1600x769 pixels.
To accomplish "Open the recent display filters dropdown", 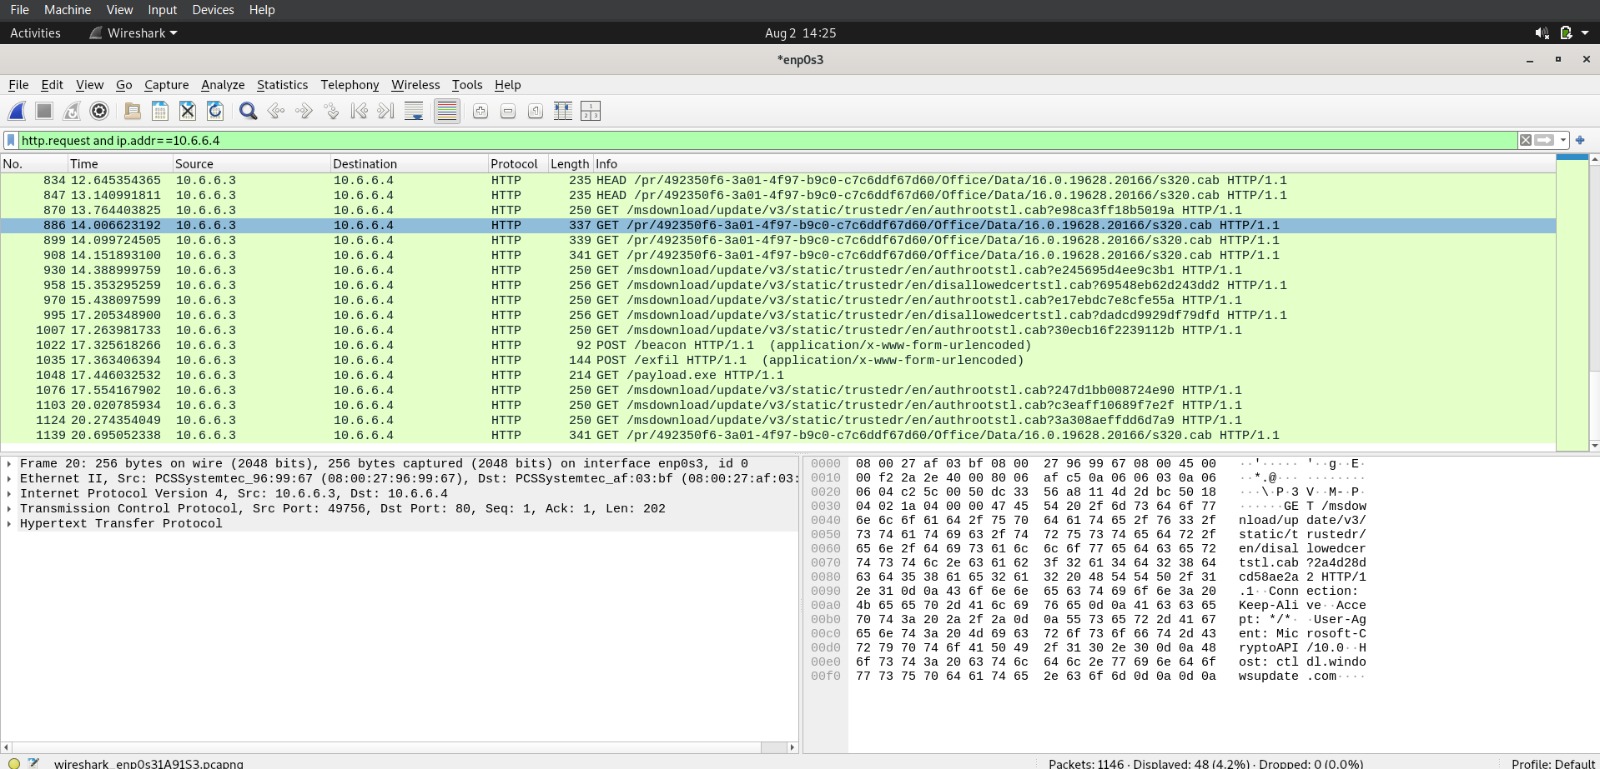I will pos(1563,140).
